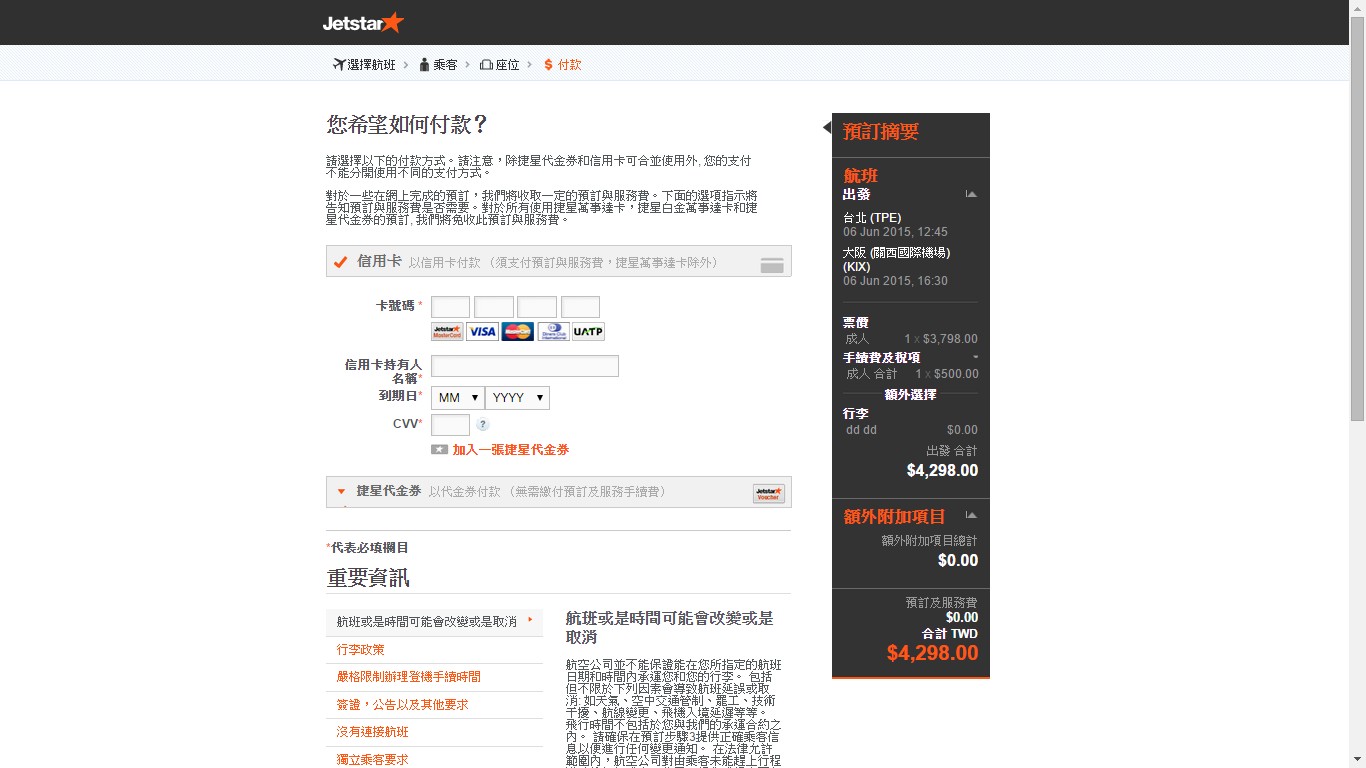Click the fees amount $500.00
This screenshot has width=1366, height=768.
click(x=956, y=374)
